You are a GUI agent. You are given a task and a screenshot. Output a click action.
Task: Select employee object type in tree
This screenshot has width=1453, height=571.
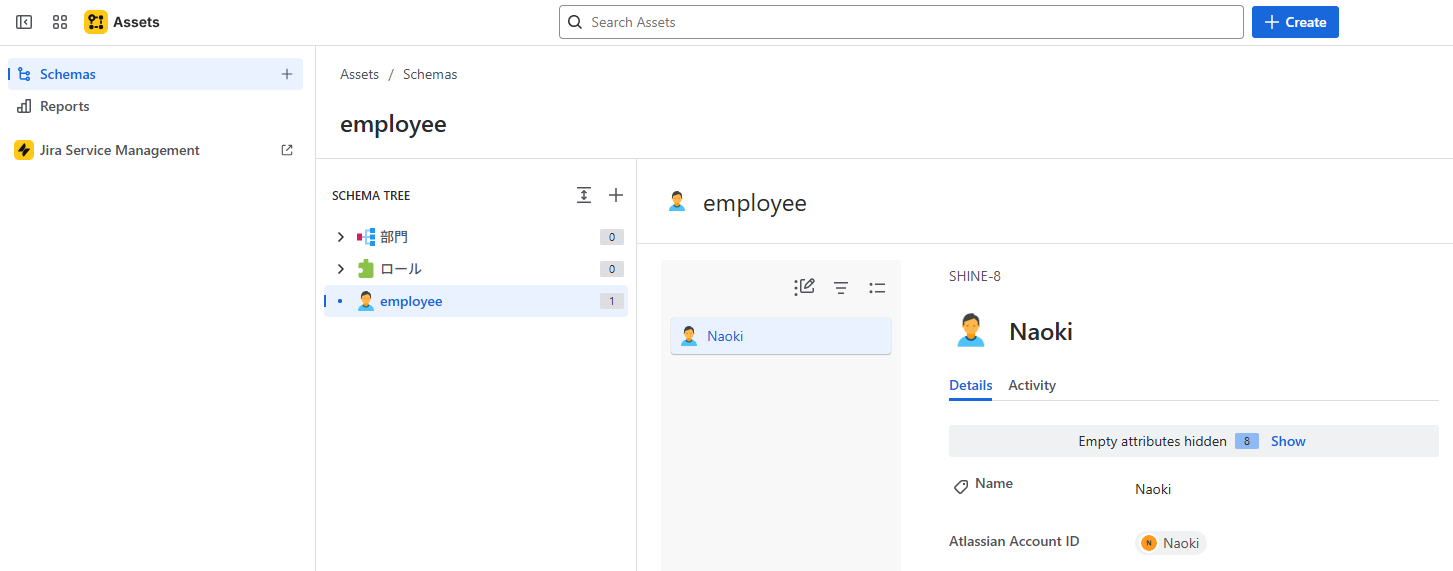tap(476, 301)
